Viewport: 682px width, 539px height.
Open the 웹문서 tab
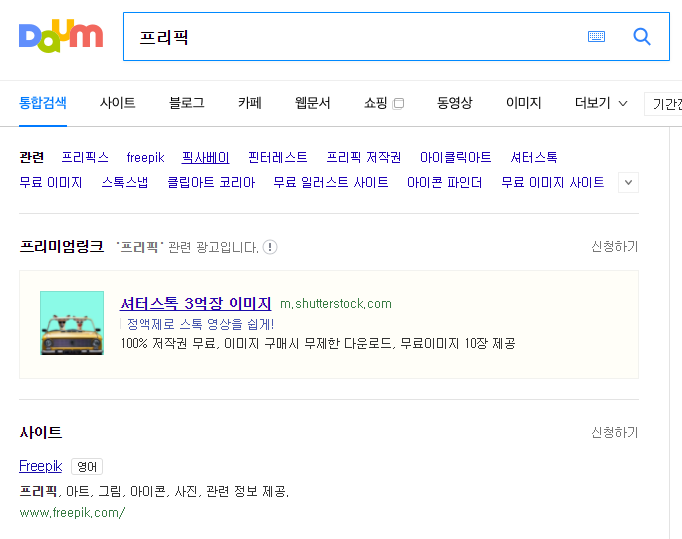312,103
